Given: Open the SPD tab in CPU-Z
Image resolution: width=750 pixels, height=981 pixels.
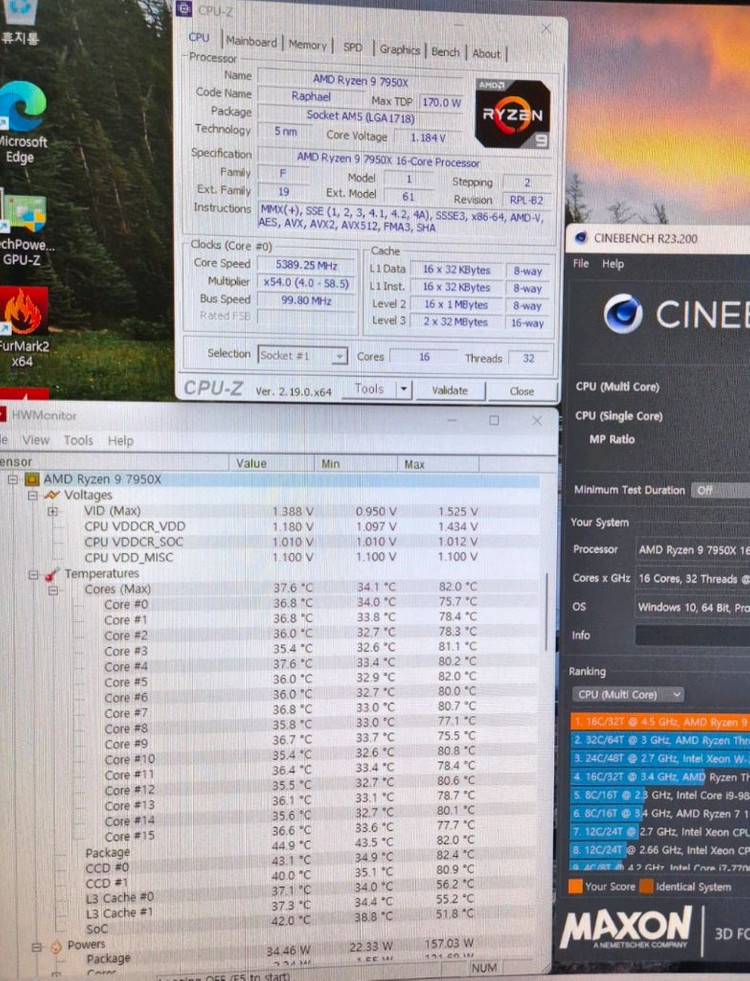Looking at the screenshot, I should pyautogui.click(x=353, y=47).
